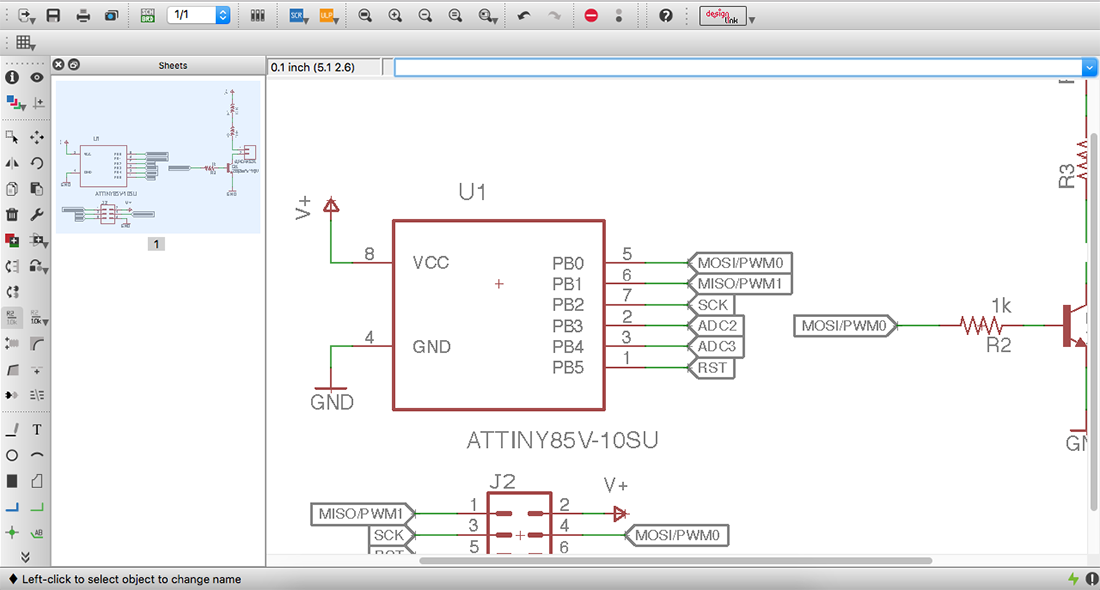Select the Mirror tool
The image size is (1100, 590).
(x=12, y=163)
